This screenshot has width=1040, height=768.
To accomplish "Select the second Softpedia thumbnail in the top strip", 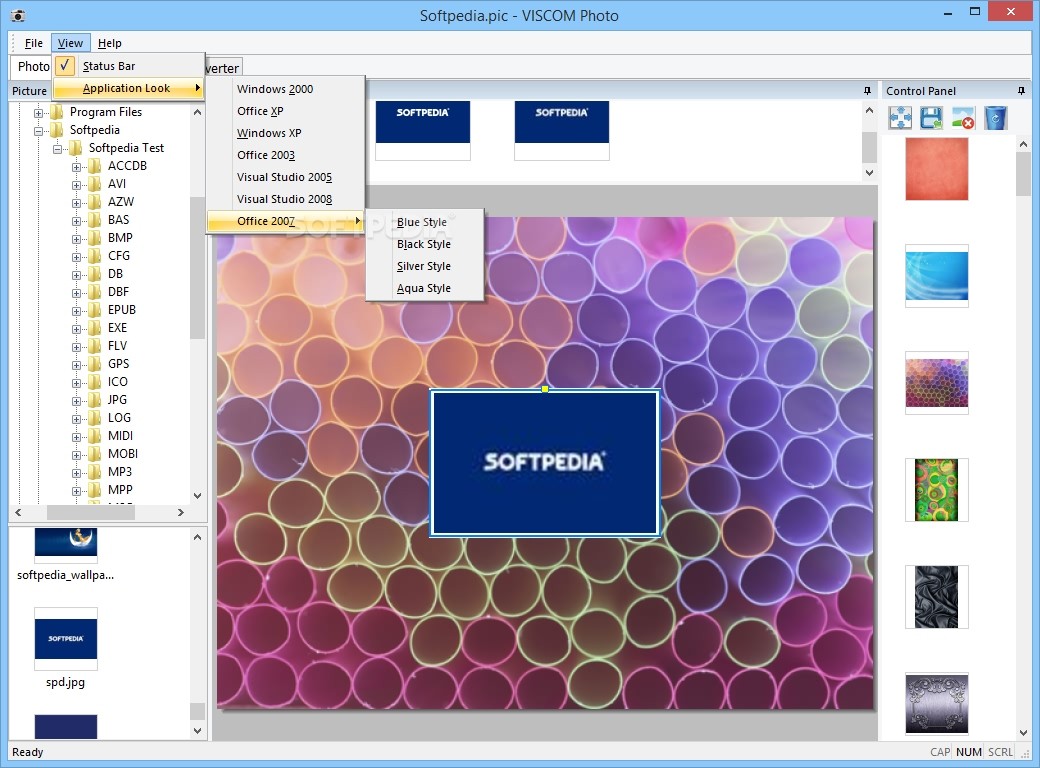I will click(562, 130).
